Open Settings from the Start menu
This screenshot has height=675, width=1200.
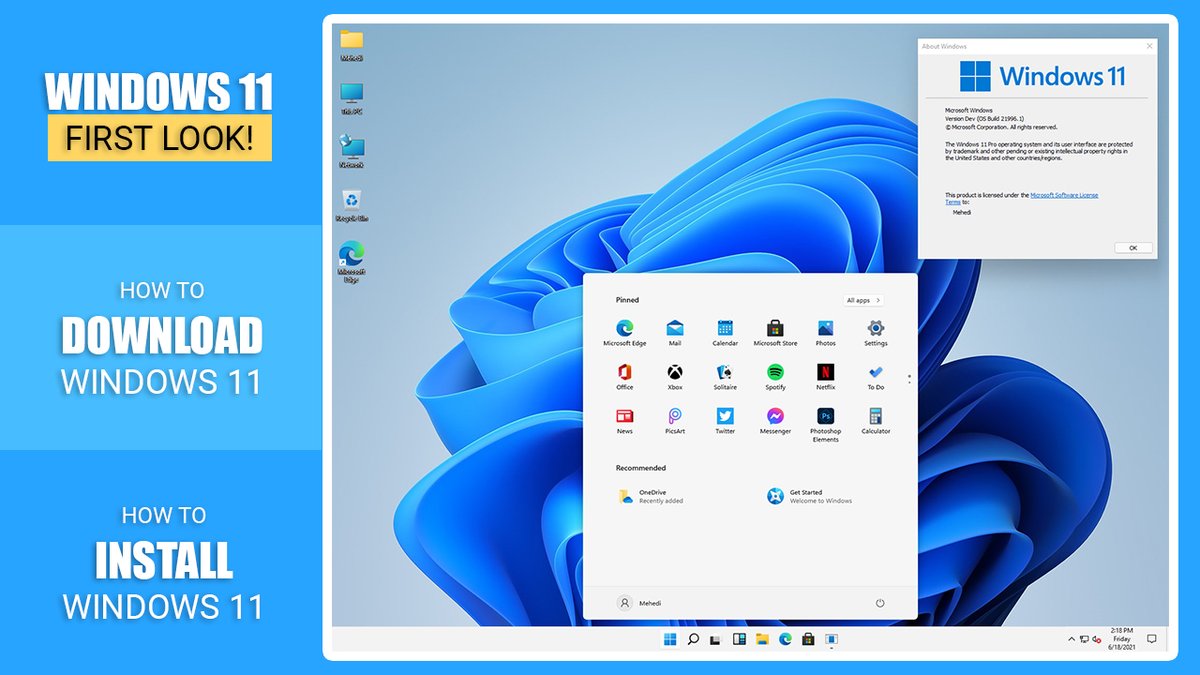[876, 332]
